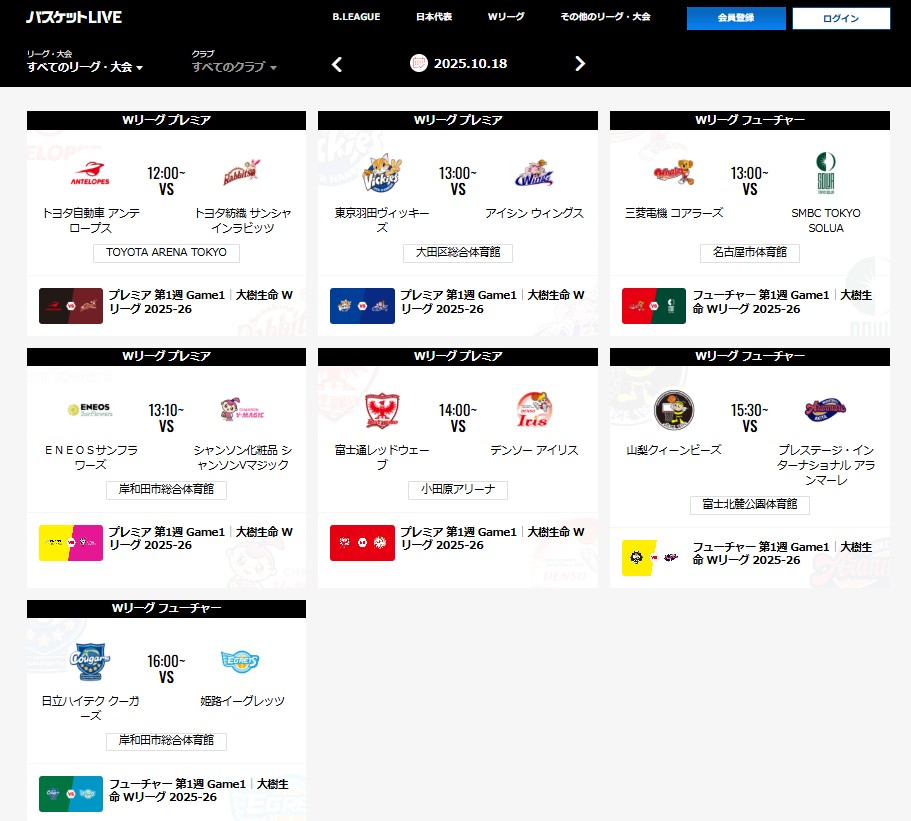
Task: Click the Denso Iris team logo
Action: [x=534, y=410]
